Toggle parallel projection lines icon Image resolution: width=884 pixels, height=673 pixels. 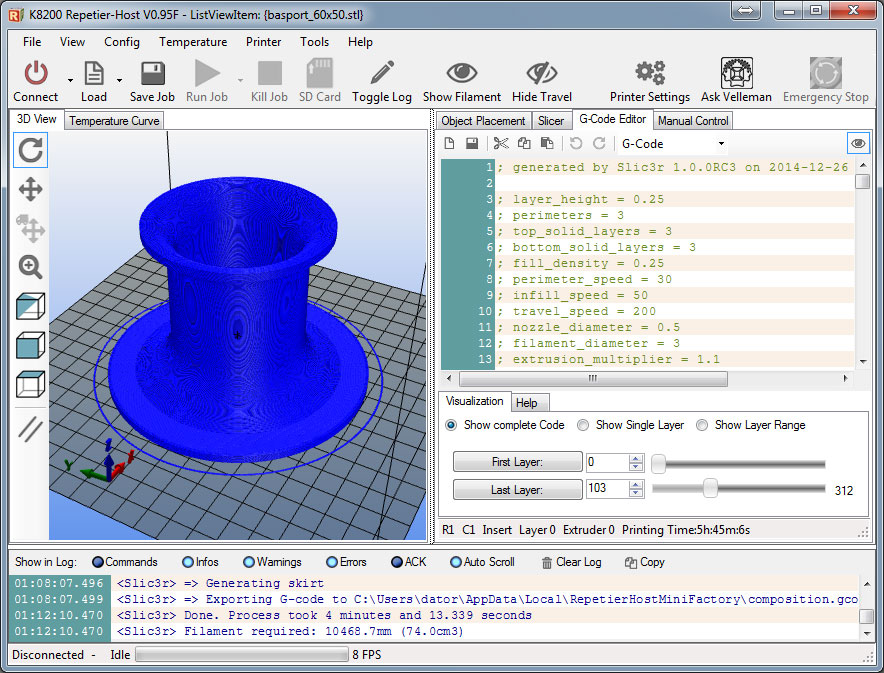(x=30, y=429)
